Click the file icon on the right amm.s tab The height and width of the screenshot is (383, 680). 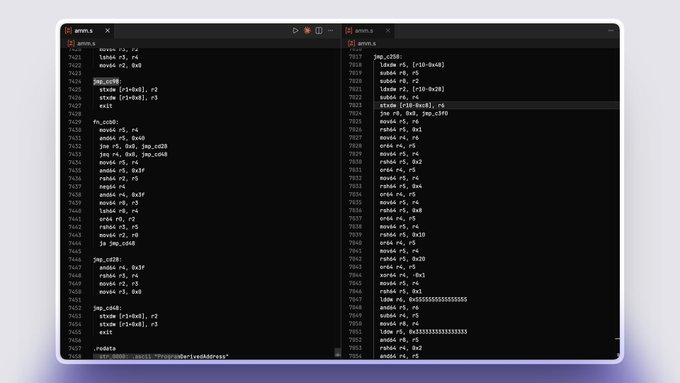349,30
